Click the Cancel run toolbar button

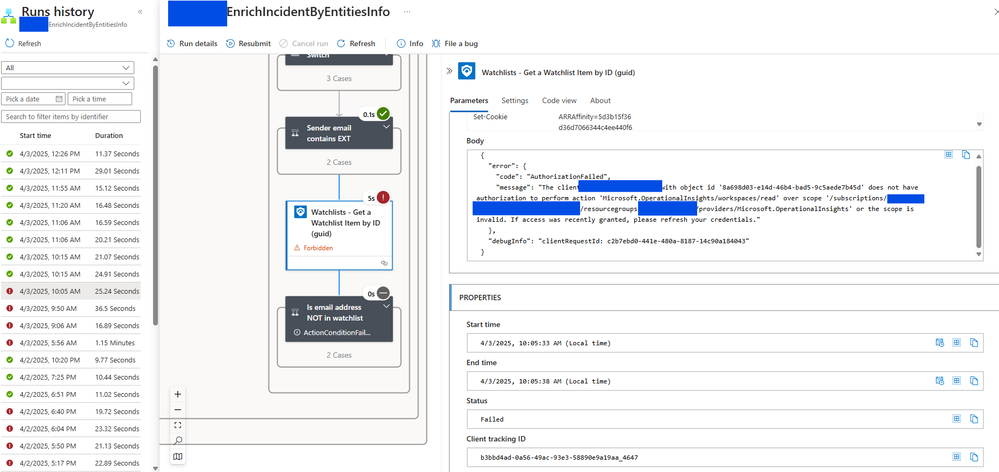pyautogui.click(x=305, y=43)
